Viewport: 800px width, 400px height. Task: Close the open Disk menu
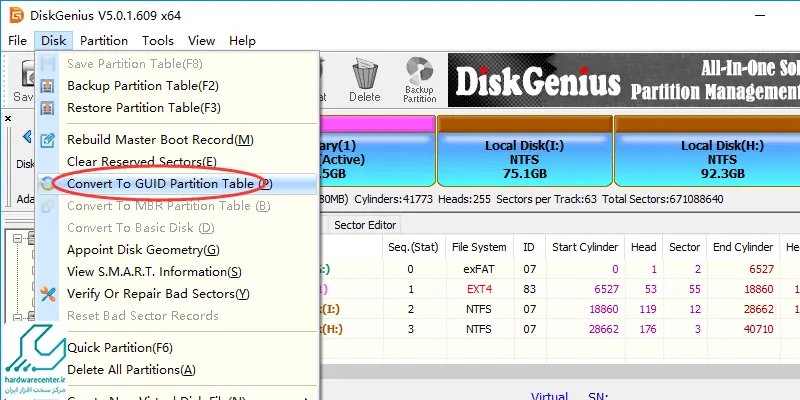tap(54, 41)
